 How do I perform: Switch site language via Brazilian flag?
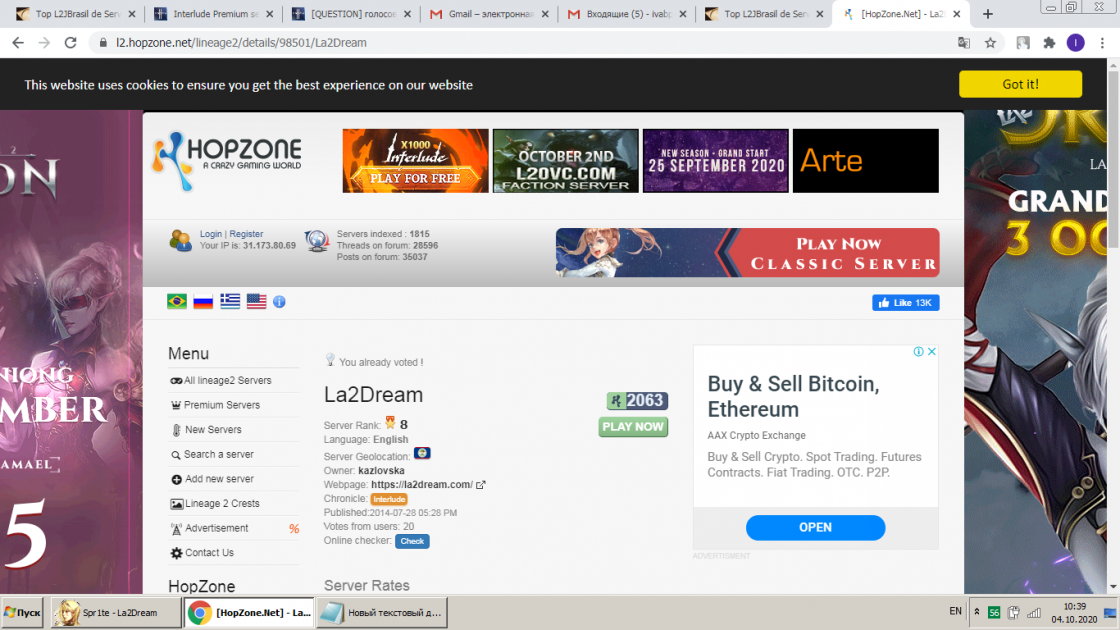pyautogui.click(x=177, y=301)
